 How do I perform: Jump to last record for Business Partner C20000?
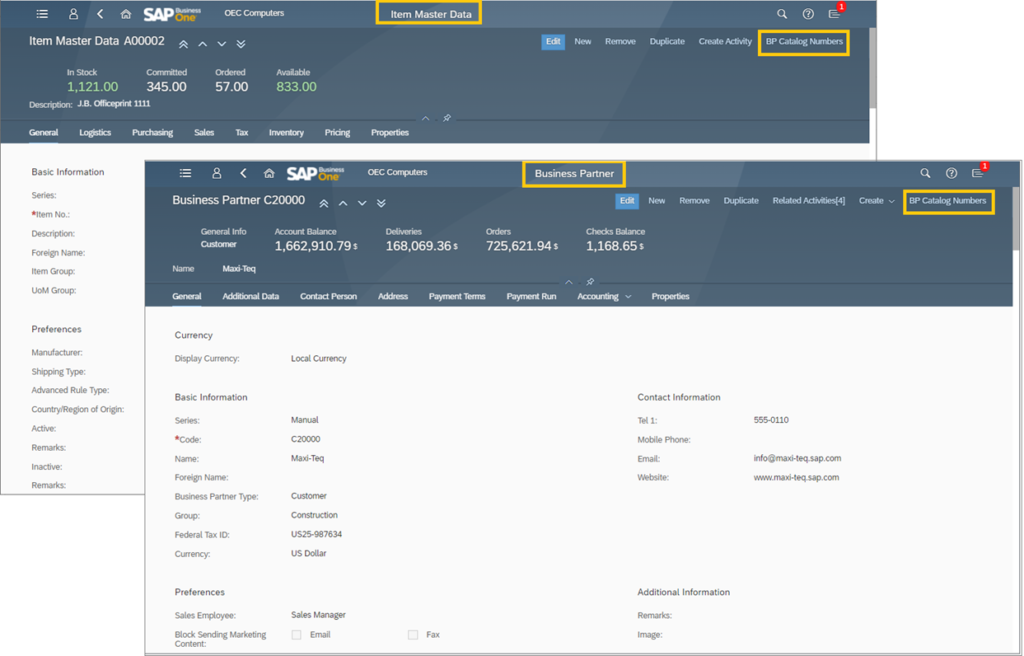(381, 202)
